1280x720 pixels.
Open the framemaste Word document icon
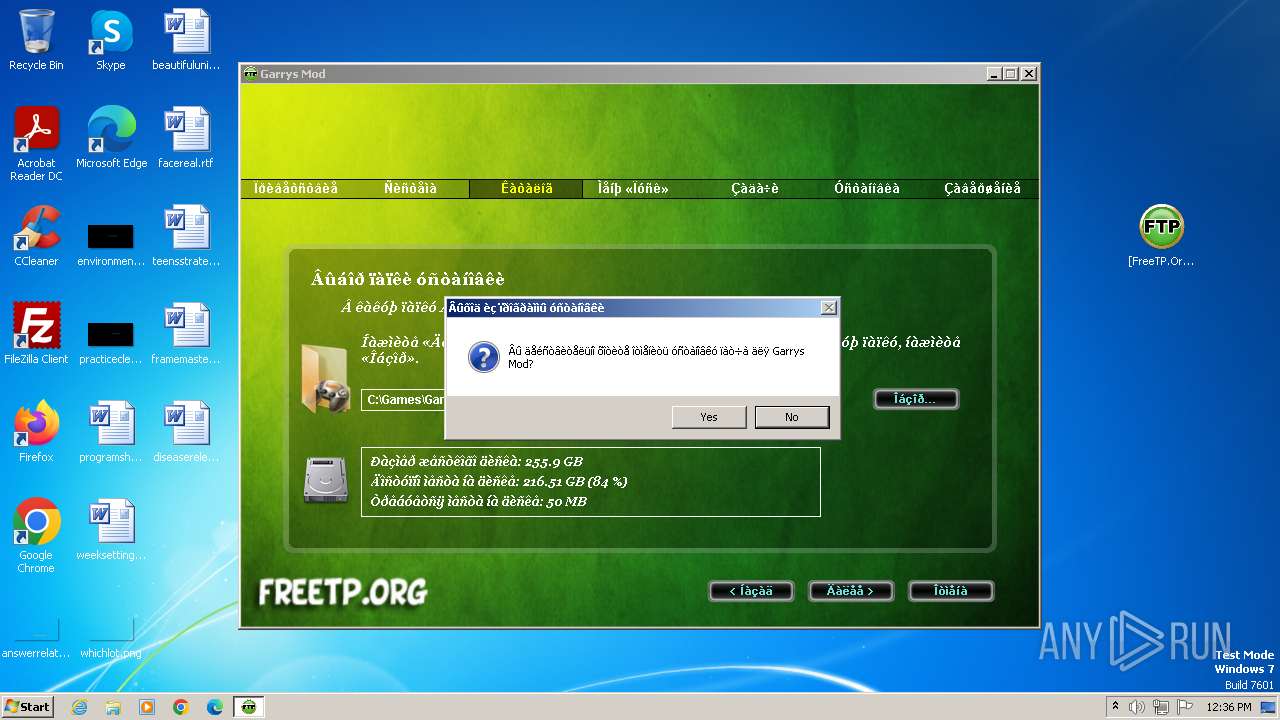tap(186, 334)
